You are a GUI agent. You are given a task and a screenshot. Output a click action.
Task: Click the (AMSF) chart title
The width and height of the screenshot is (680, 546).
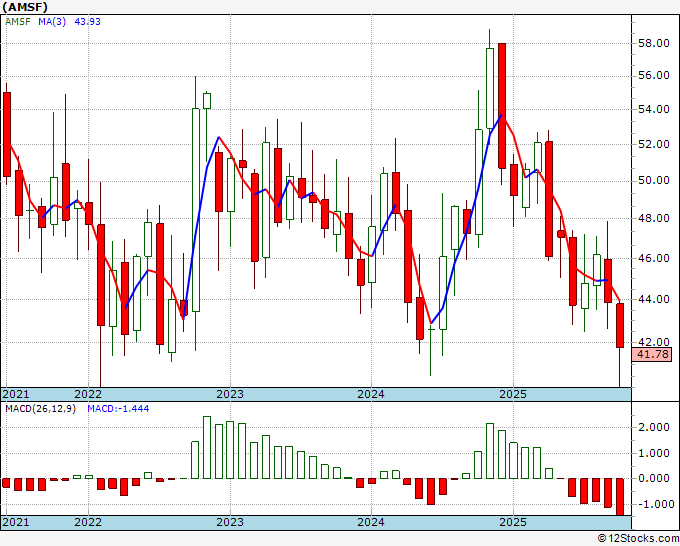(x=25, y=7)
